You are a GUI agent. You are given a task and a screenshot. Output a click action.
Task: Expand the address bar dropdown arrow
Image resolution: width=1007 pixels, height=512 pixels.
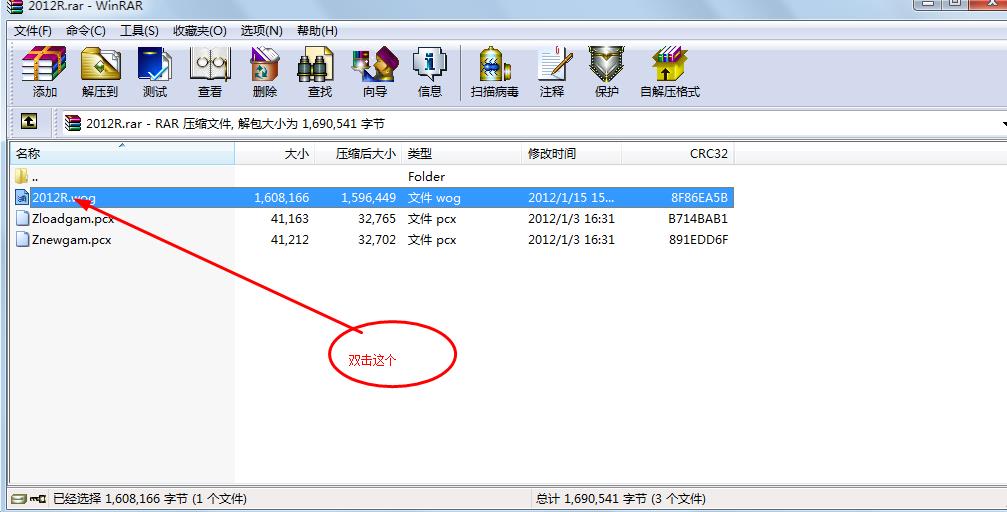tap(1003, 123)
